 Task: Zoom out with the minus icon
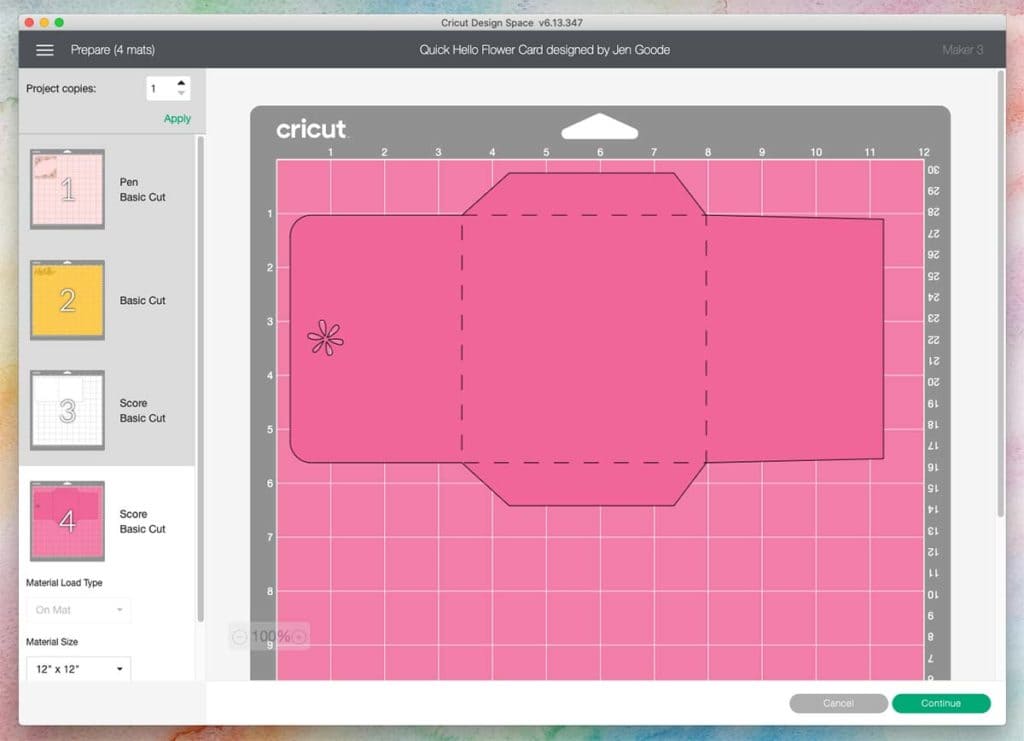click(239, 635)
